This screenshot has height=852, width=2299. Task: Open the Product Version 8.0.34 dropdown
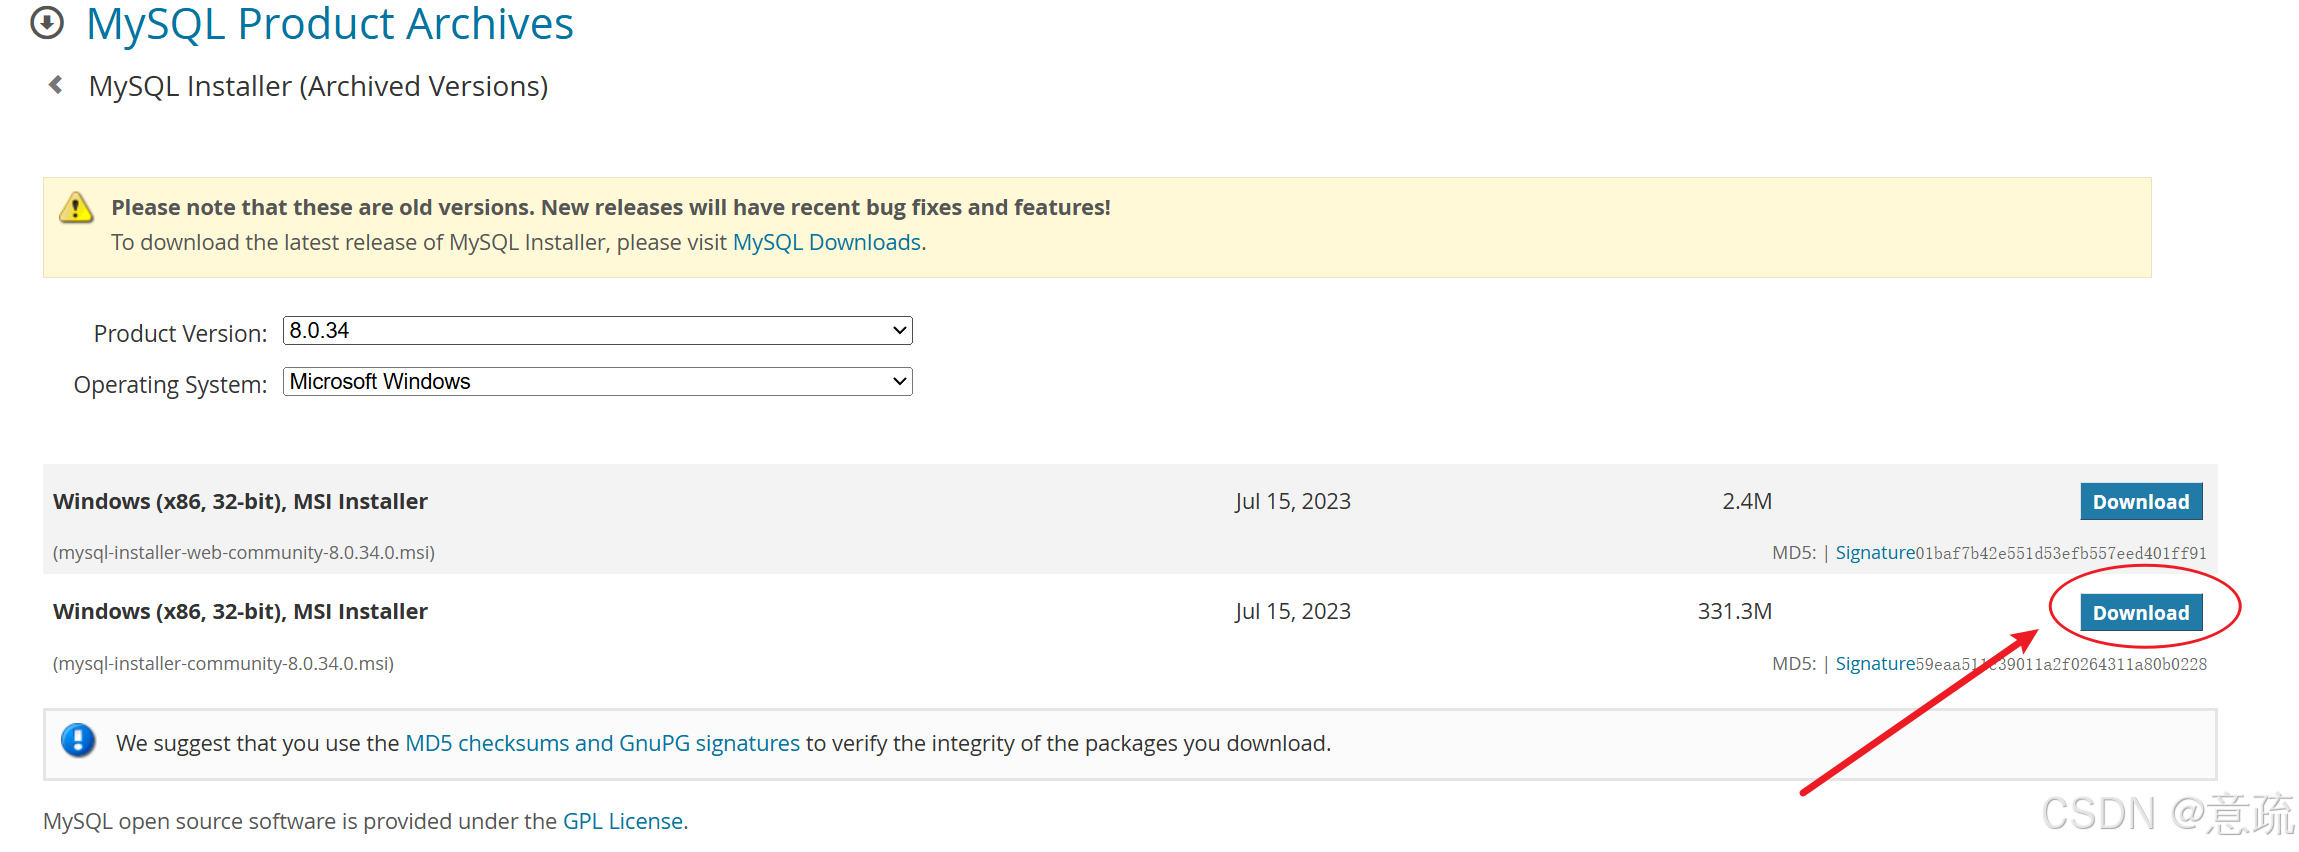[x=598, y=331]
